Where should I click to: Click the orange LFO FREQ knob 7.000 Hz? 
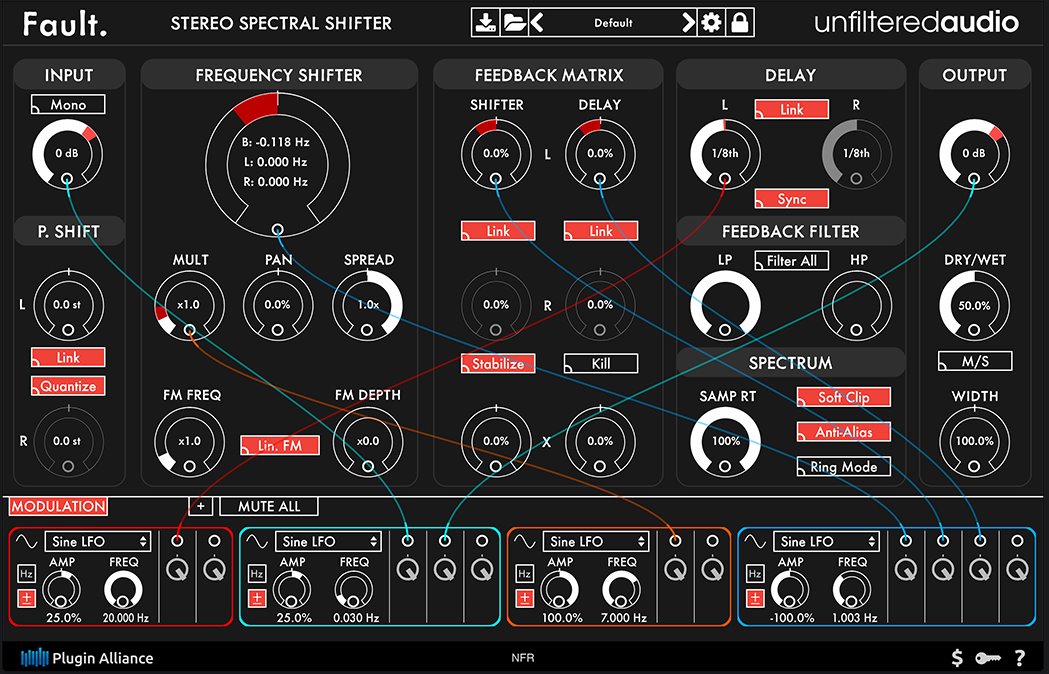pos(622,590)
